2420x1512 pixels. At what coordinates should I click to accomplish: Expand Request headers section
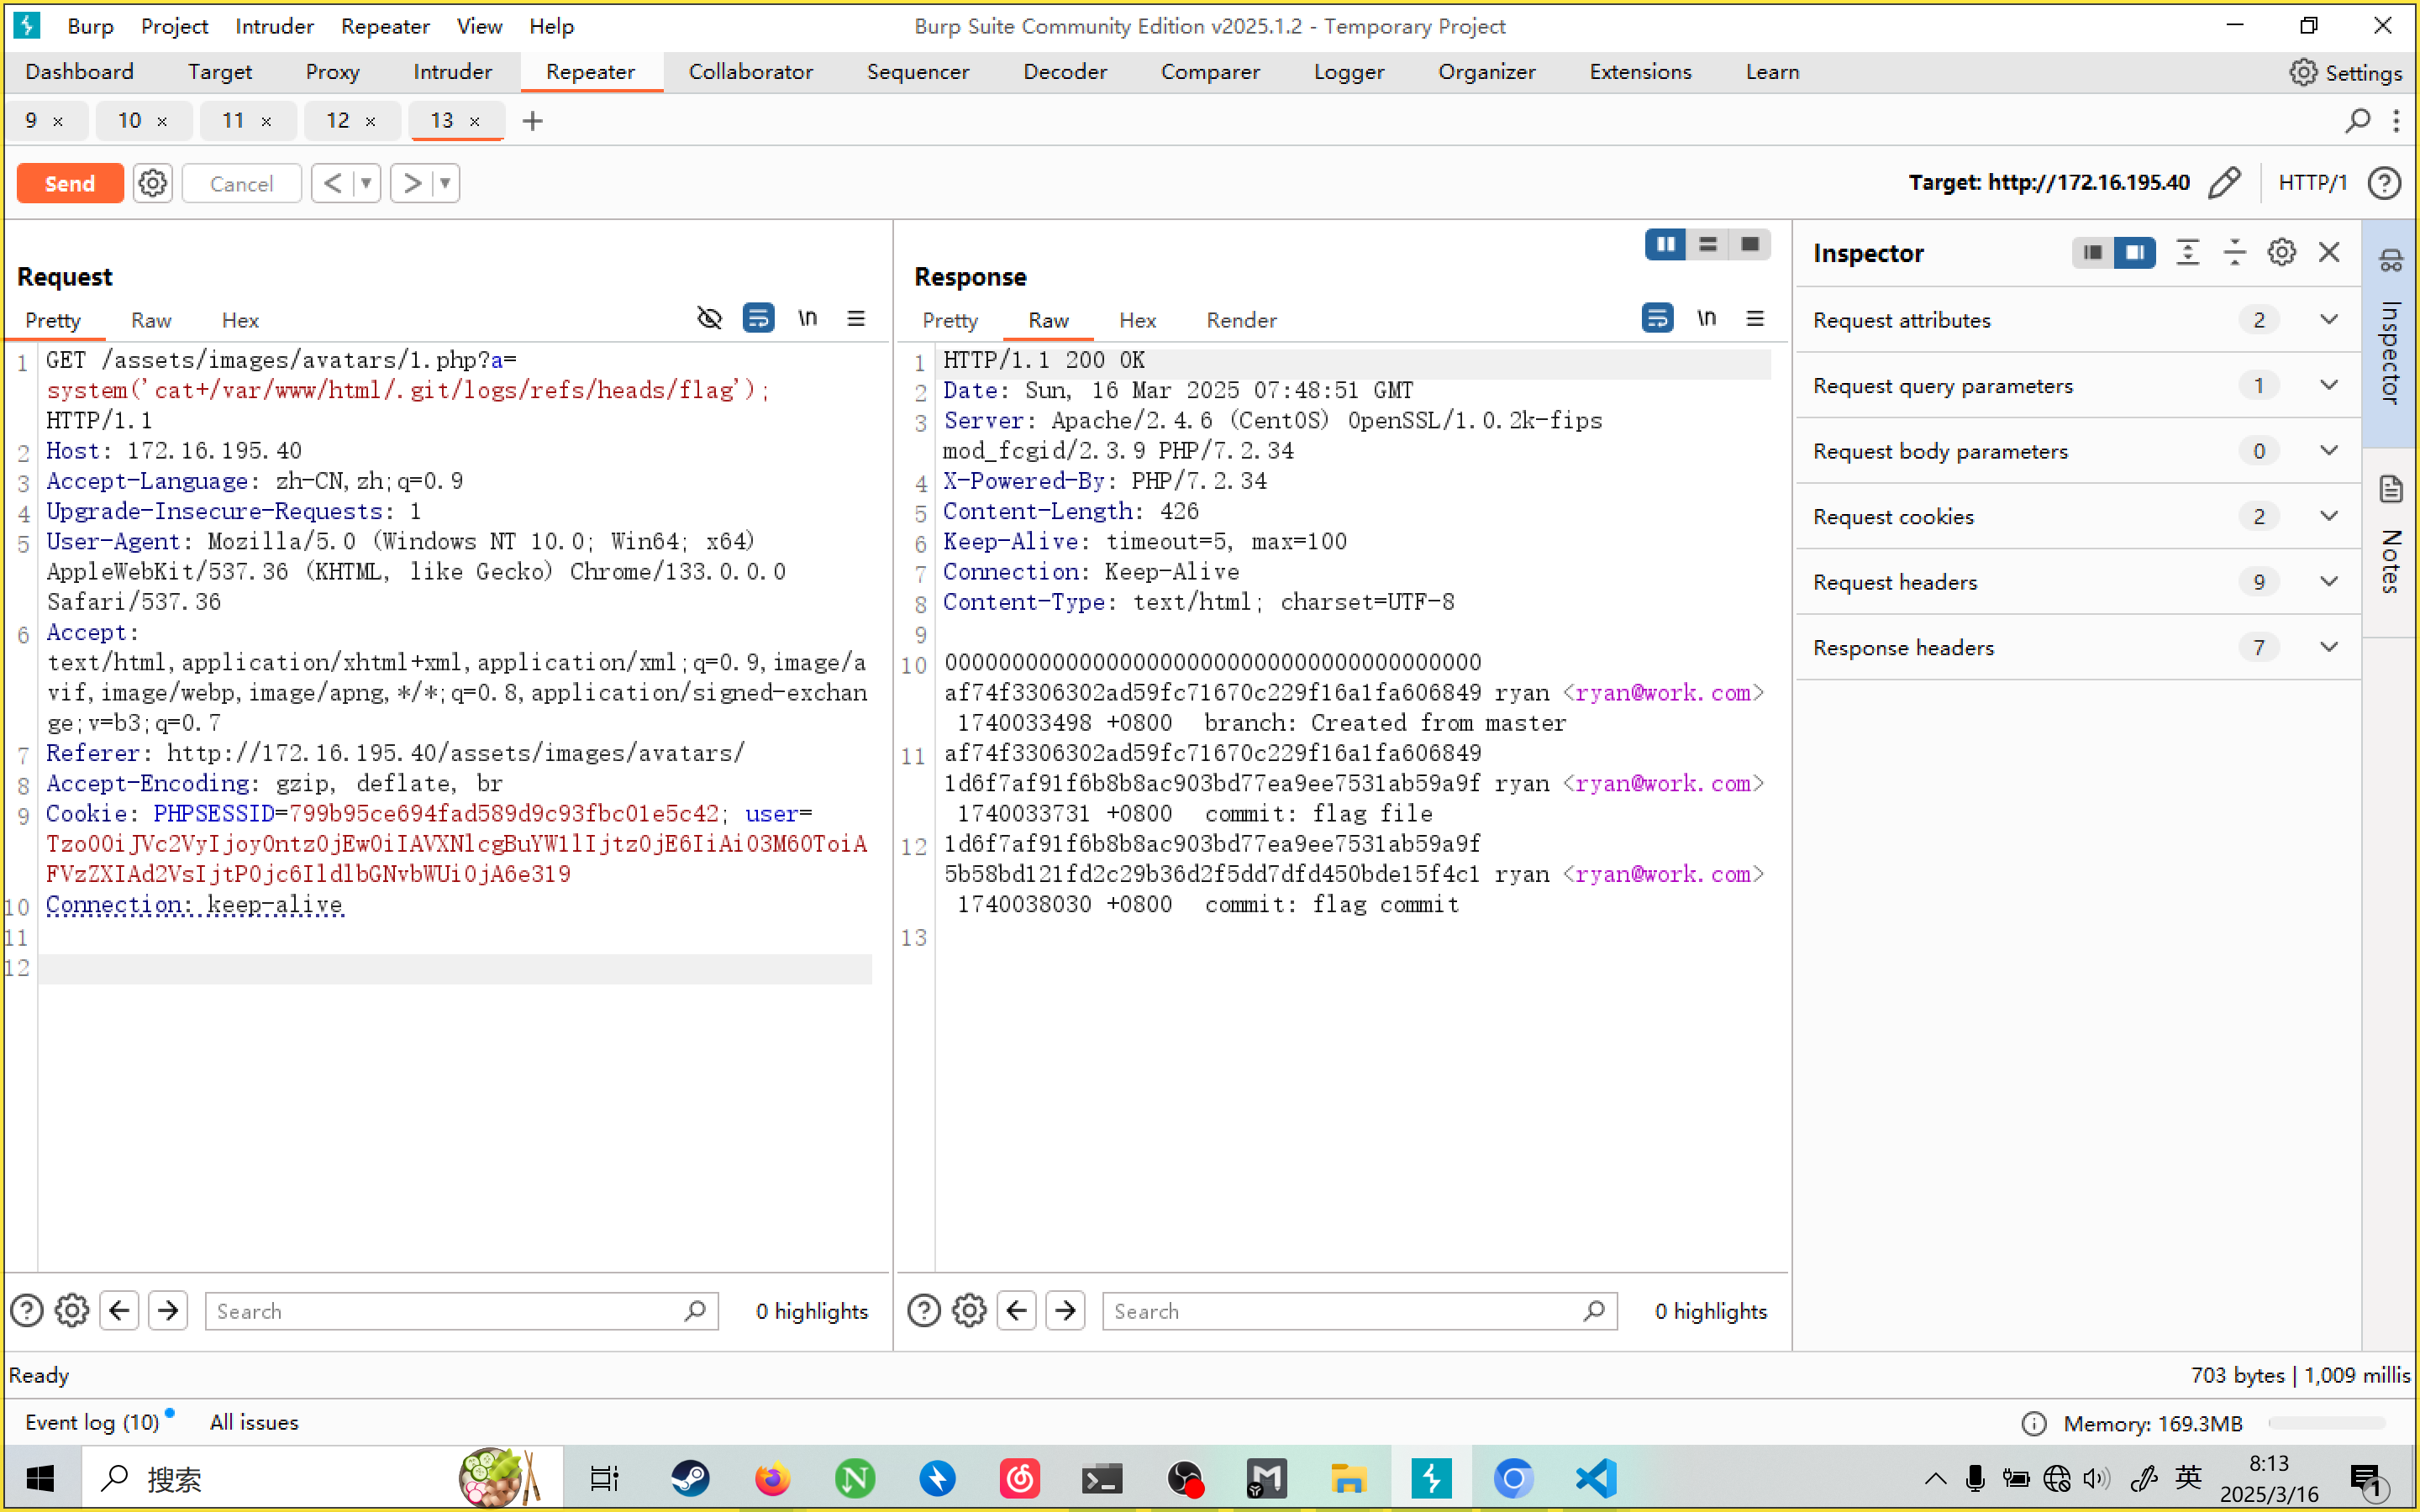2079,582
